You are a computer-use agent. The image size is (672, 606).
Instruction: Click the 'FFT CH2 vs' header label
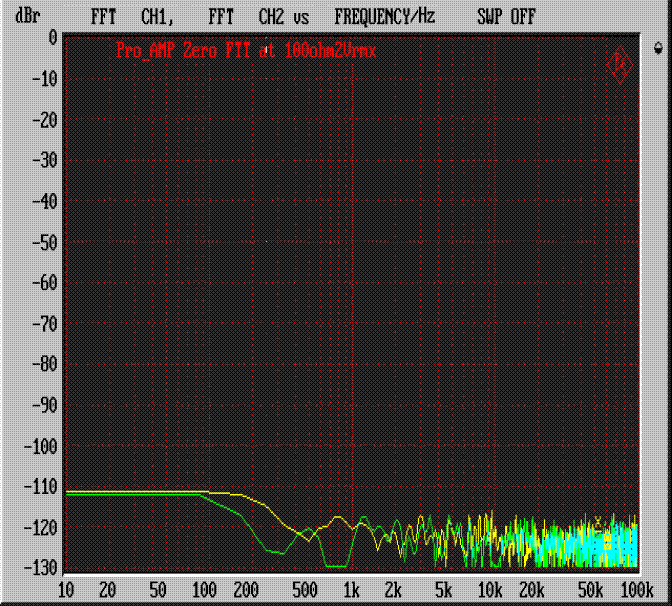(258, 17)
